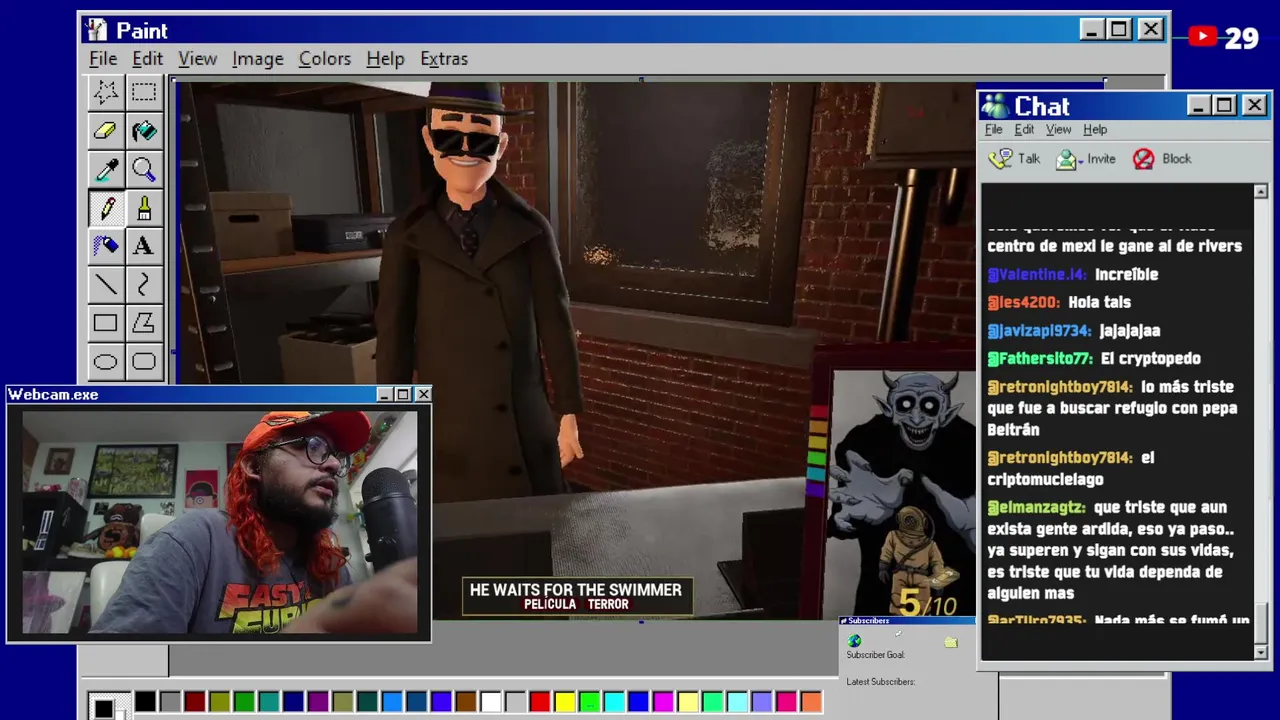Open the Extras menu
Viewport: 1280px width, 720px height.
pyautogui.click(x=444, y=59)
